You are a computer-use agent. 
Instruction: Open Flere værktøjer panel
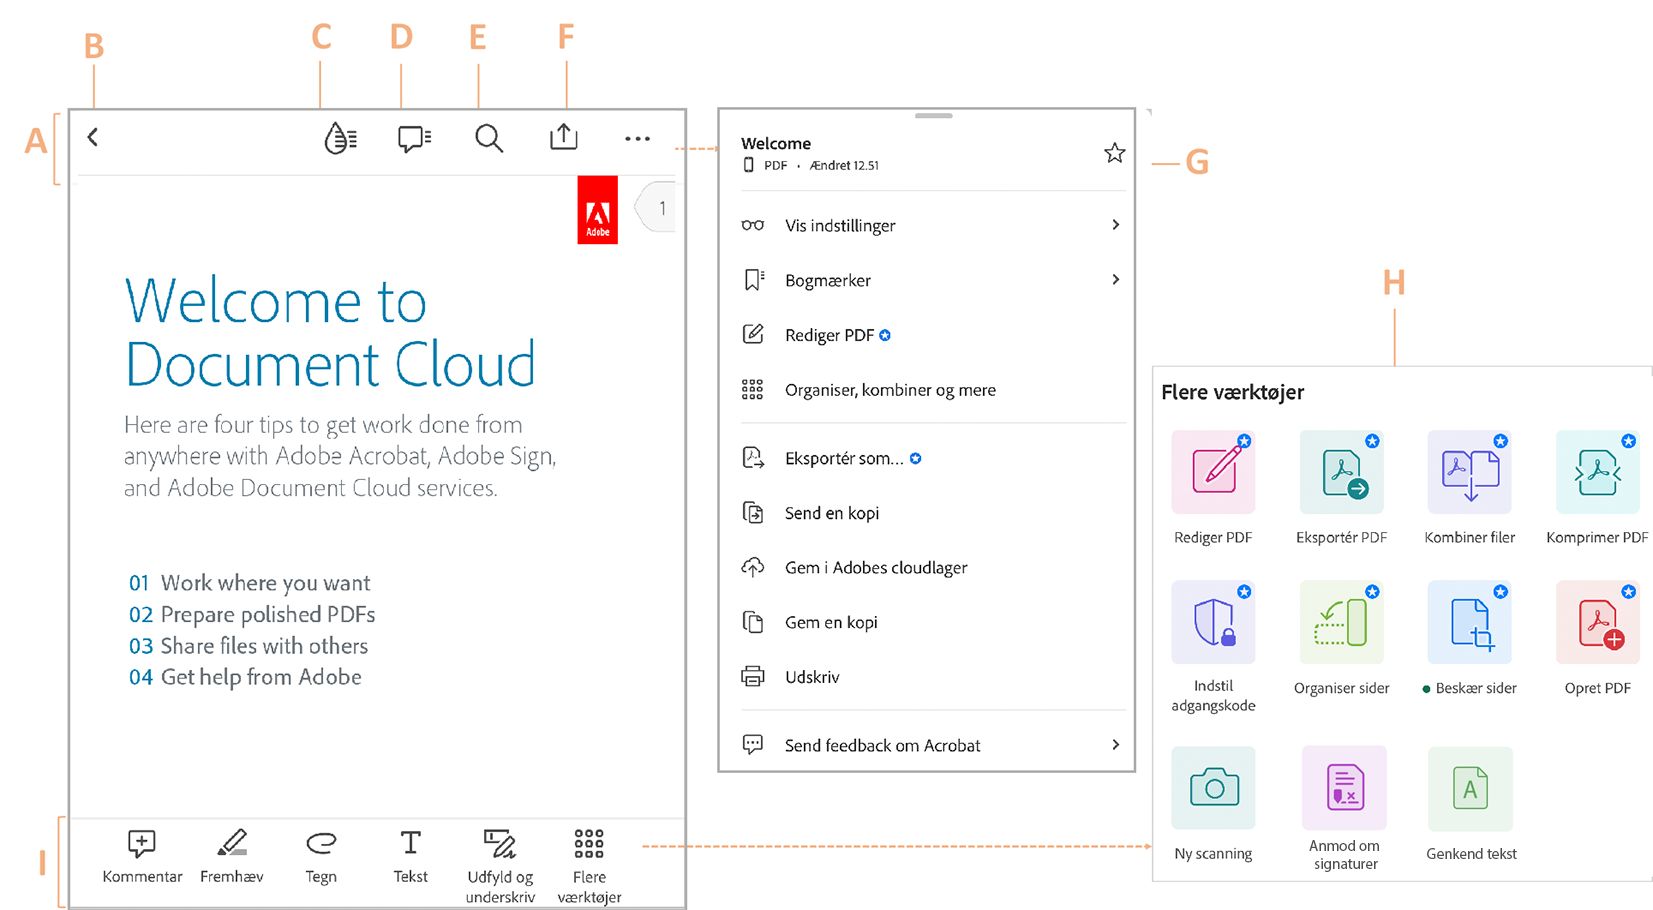coord(587,855)
